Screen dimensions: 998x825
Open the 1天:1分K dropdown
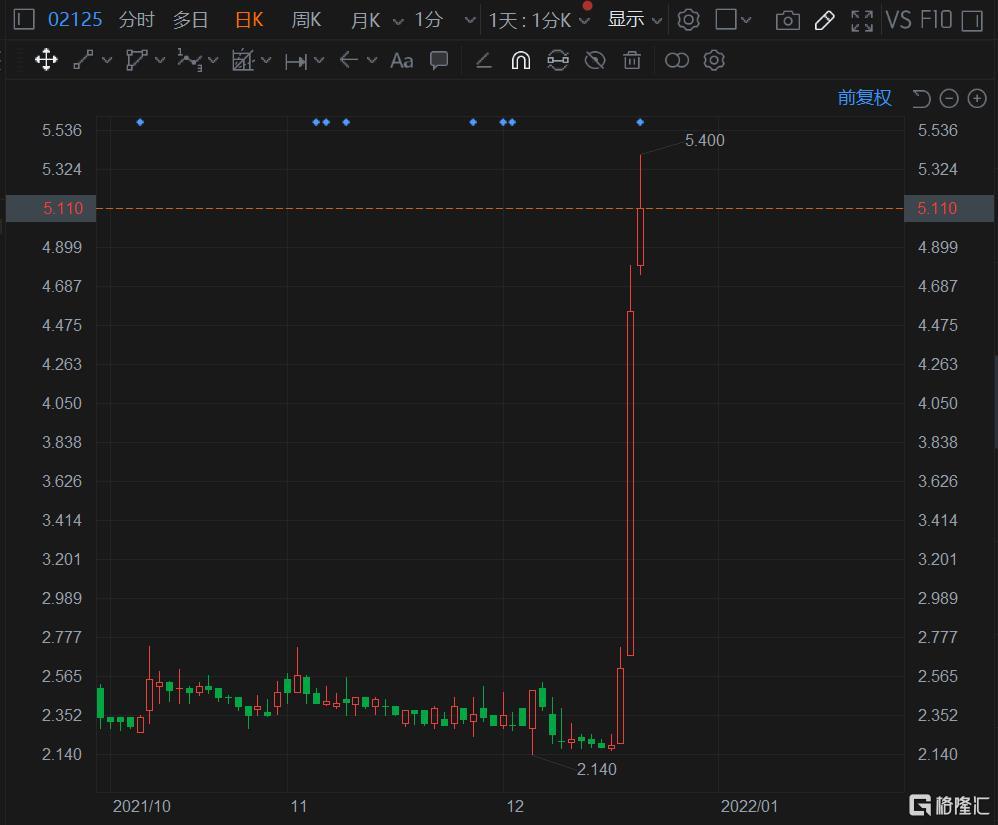[x=539, y=20]
